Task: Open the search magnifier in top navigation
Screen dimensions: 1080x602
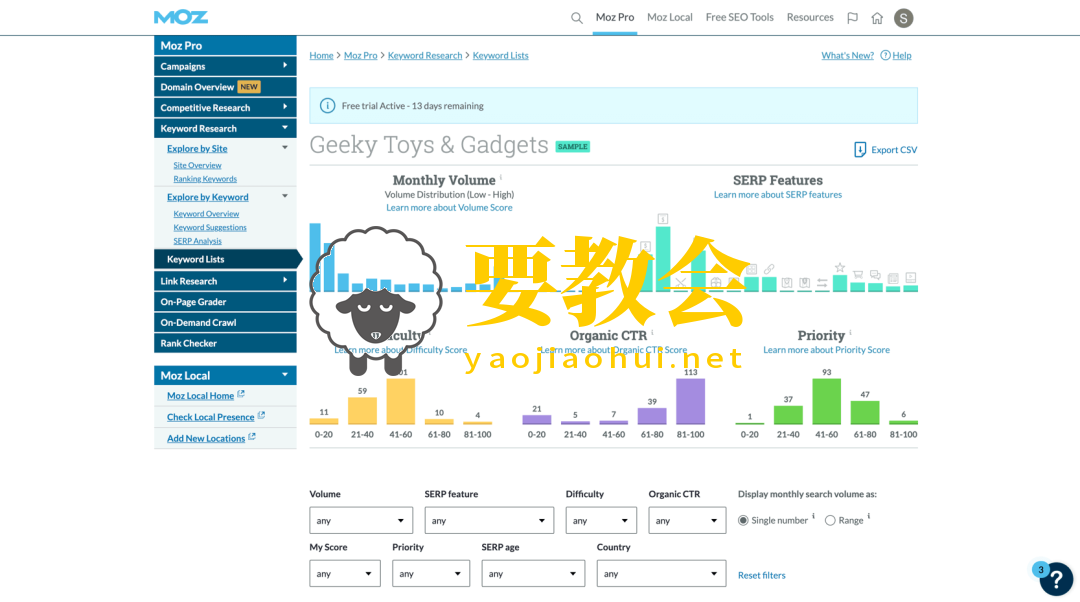Action: pyautogui.click(x=577, y=18)
